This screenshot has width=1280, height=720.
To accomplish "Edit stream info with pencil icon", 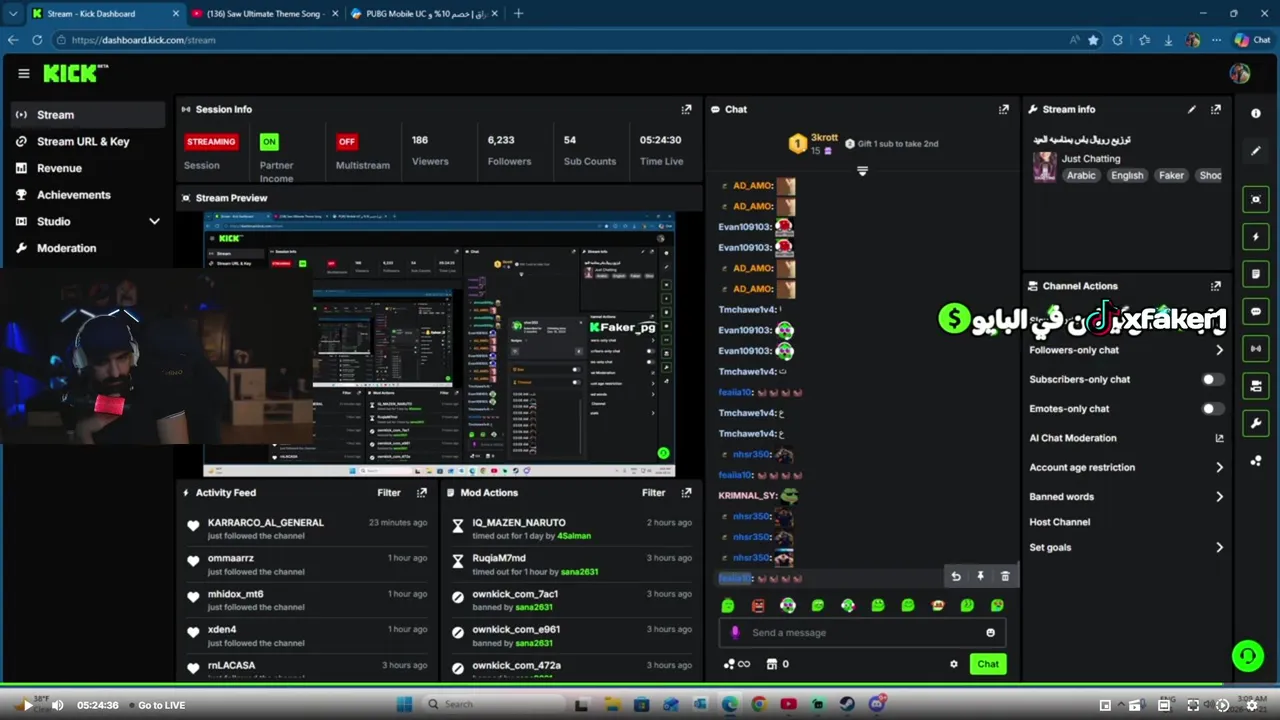I will (x=1192, y=109).
